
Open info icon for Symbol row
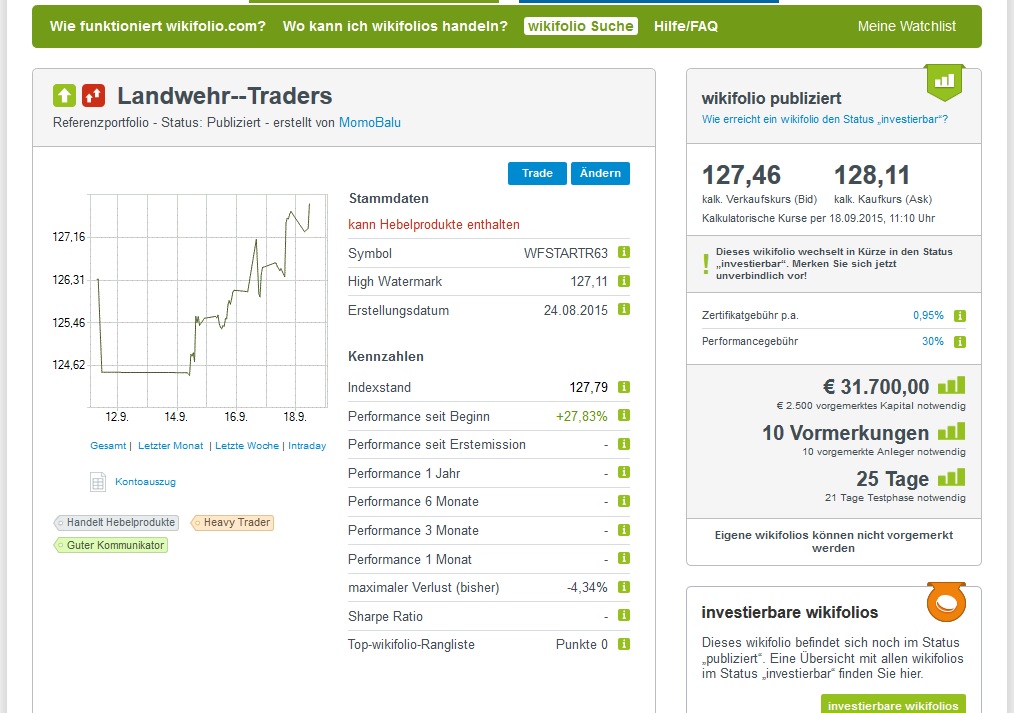(623, 252)
